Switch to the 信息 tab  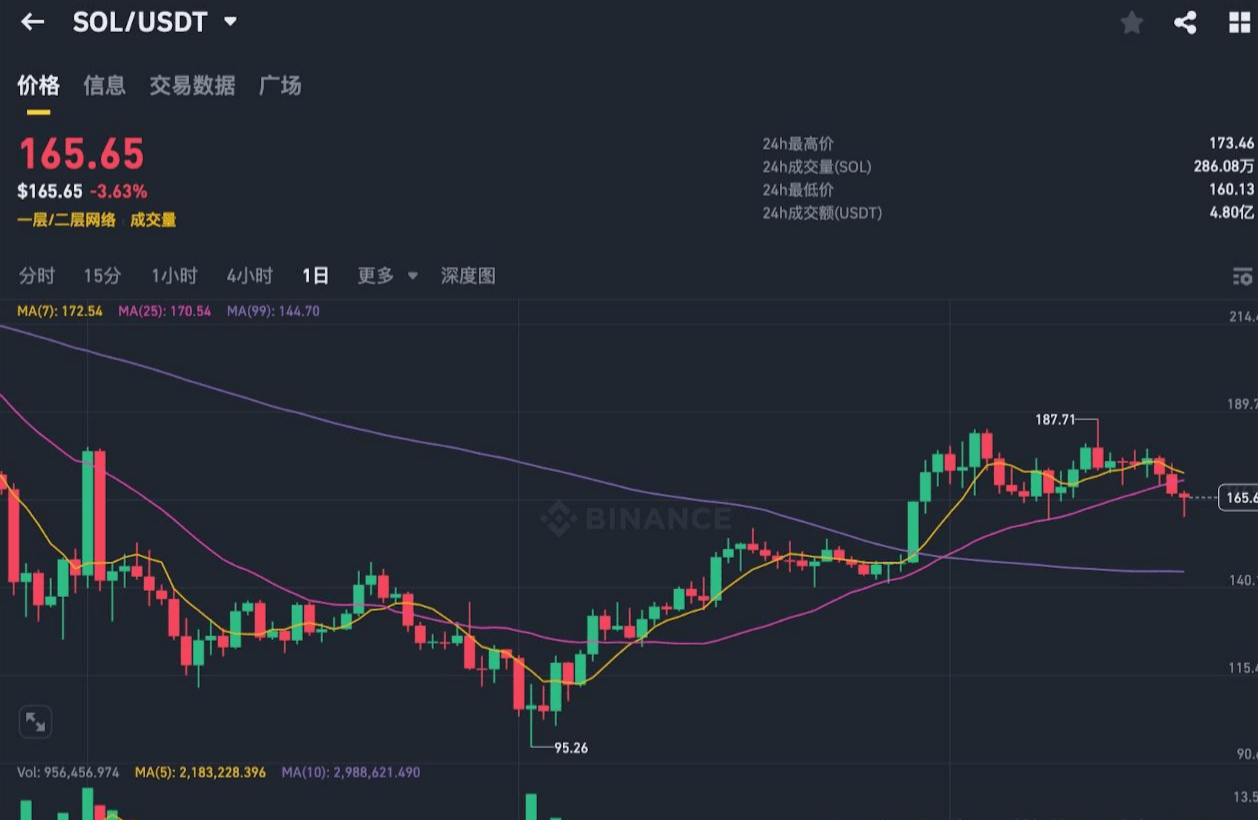click(105, 86)
